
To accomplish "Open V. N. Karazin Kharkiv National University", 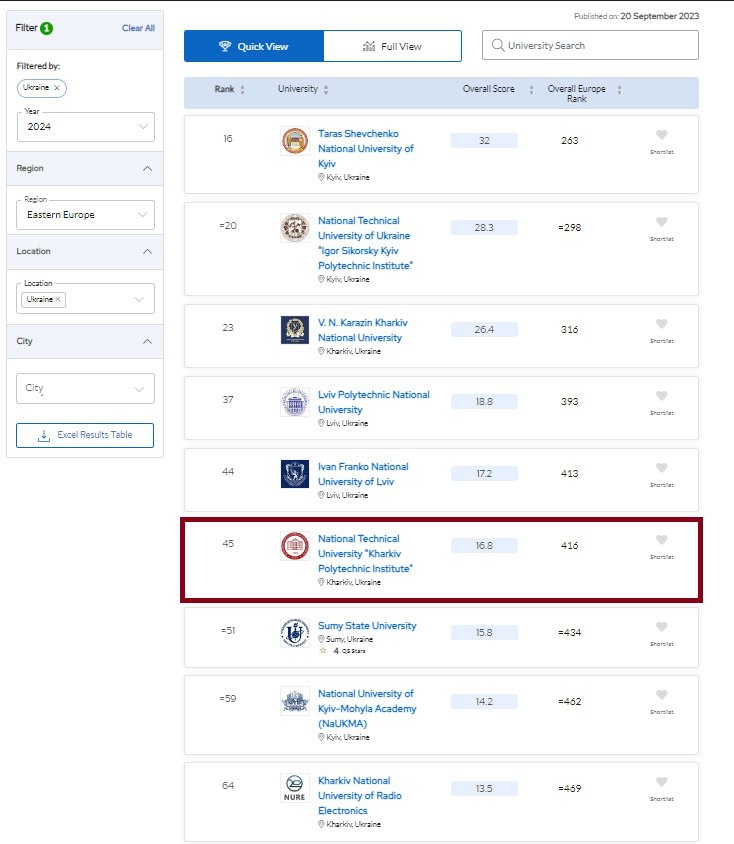I will (x=362, y=330).
